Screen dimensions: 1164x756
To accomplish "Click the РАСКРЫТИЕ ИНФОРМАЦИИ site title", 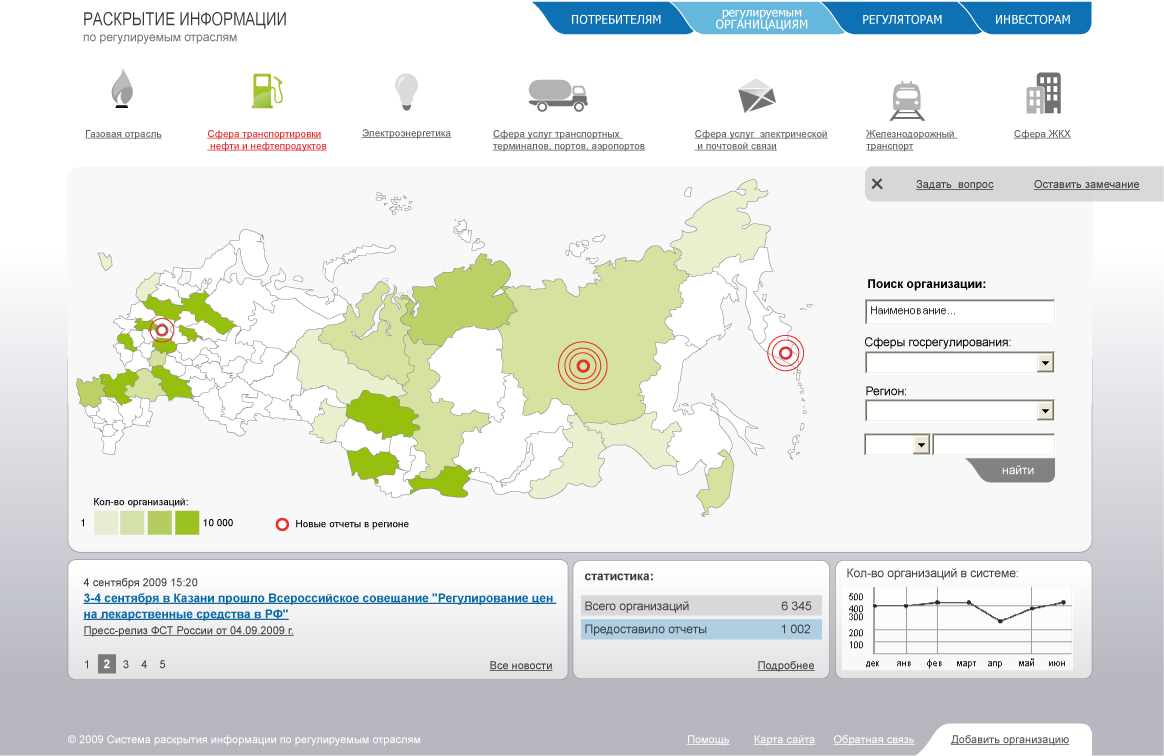I will pos(185,19).
